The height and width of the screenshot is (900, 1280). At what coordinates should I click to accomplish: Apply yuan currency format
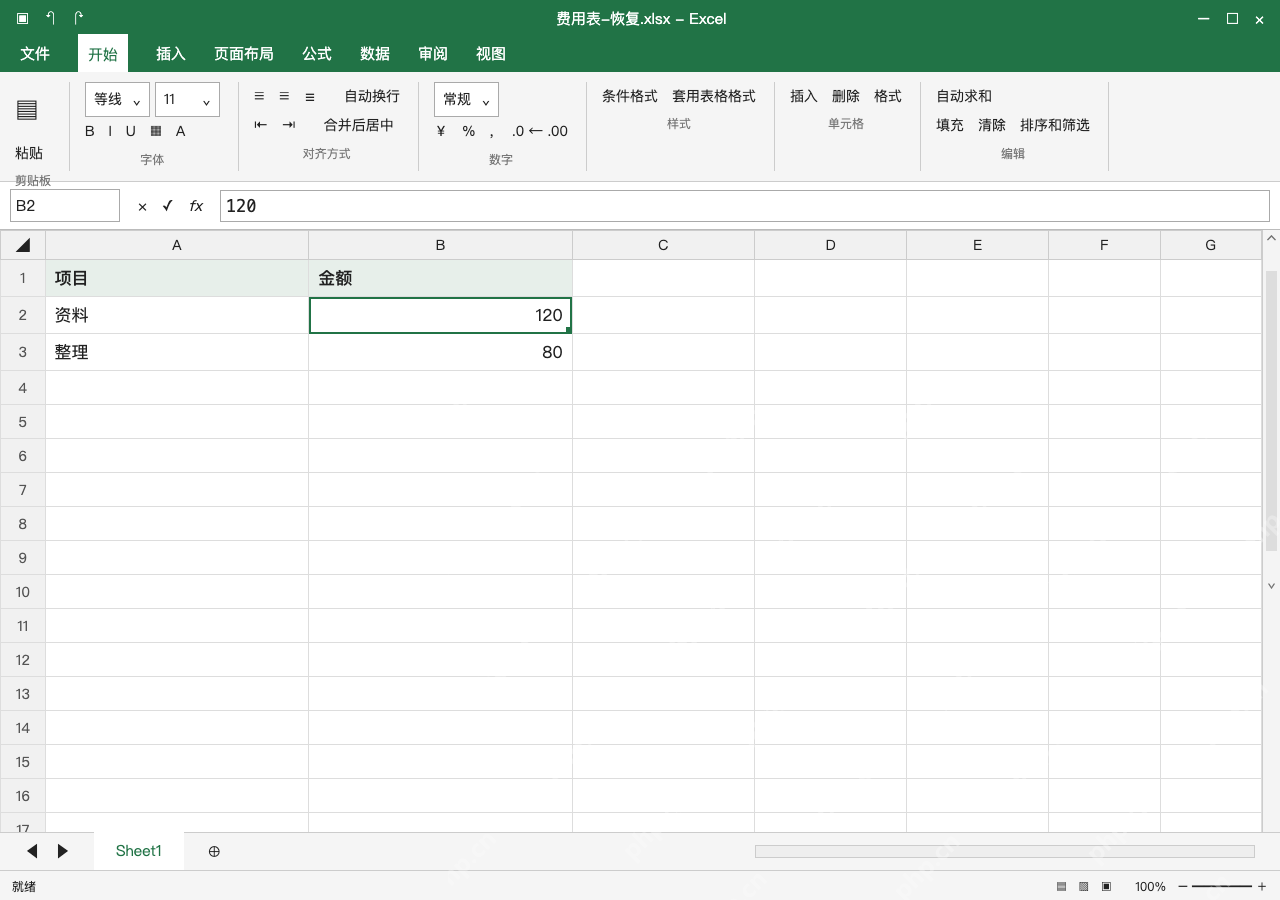(x=441, y=131)
